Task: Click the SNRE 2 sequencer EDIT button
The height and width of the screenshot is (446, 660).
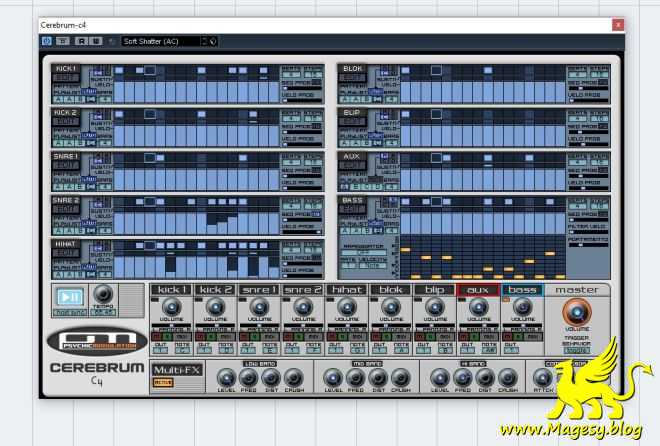Action: 66,210
